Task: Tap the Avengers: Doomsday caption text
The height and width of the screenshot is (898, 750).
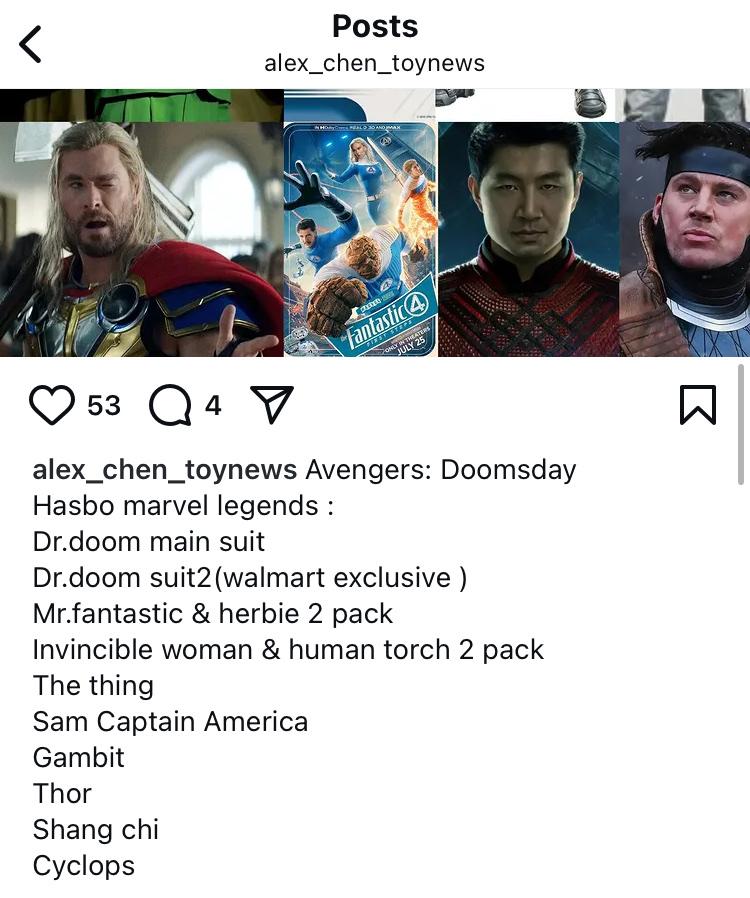Action: click(x=441, y=470)
